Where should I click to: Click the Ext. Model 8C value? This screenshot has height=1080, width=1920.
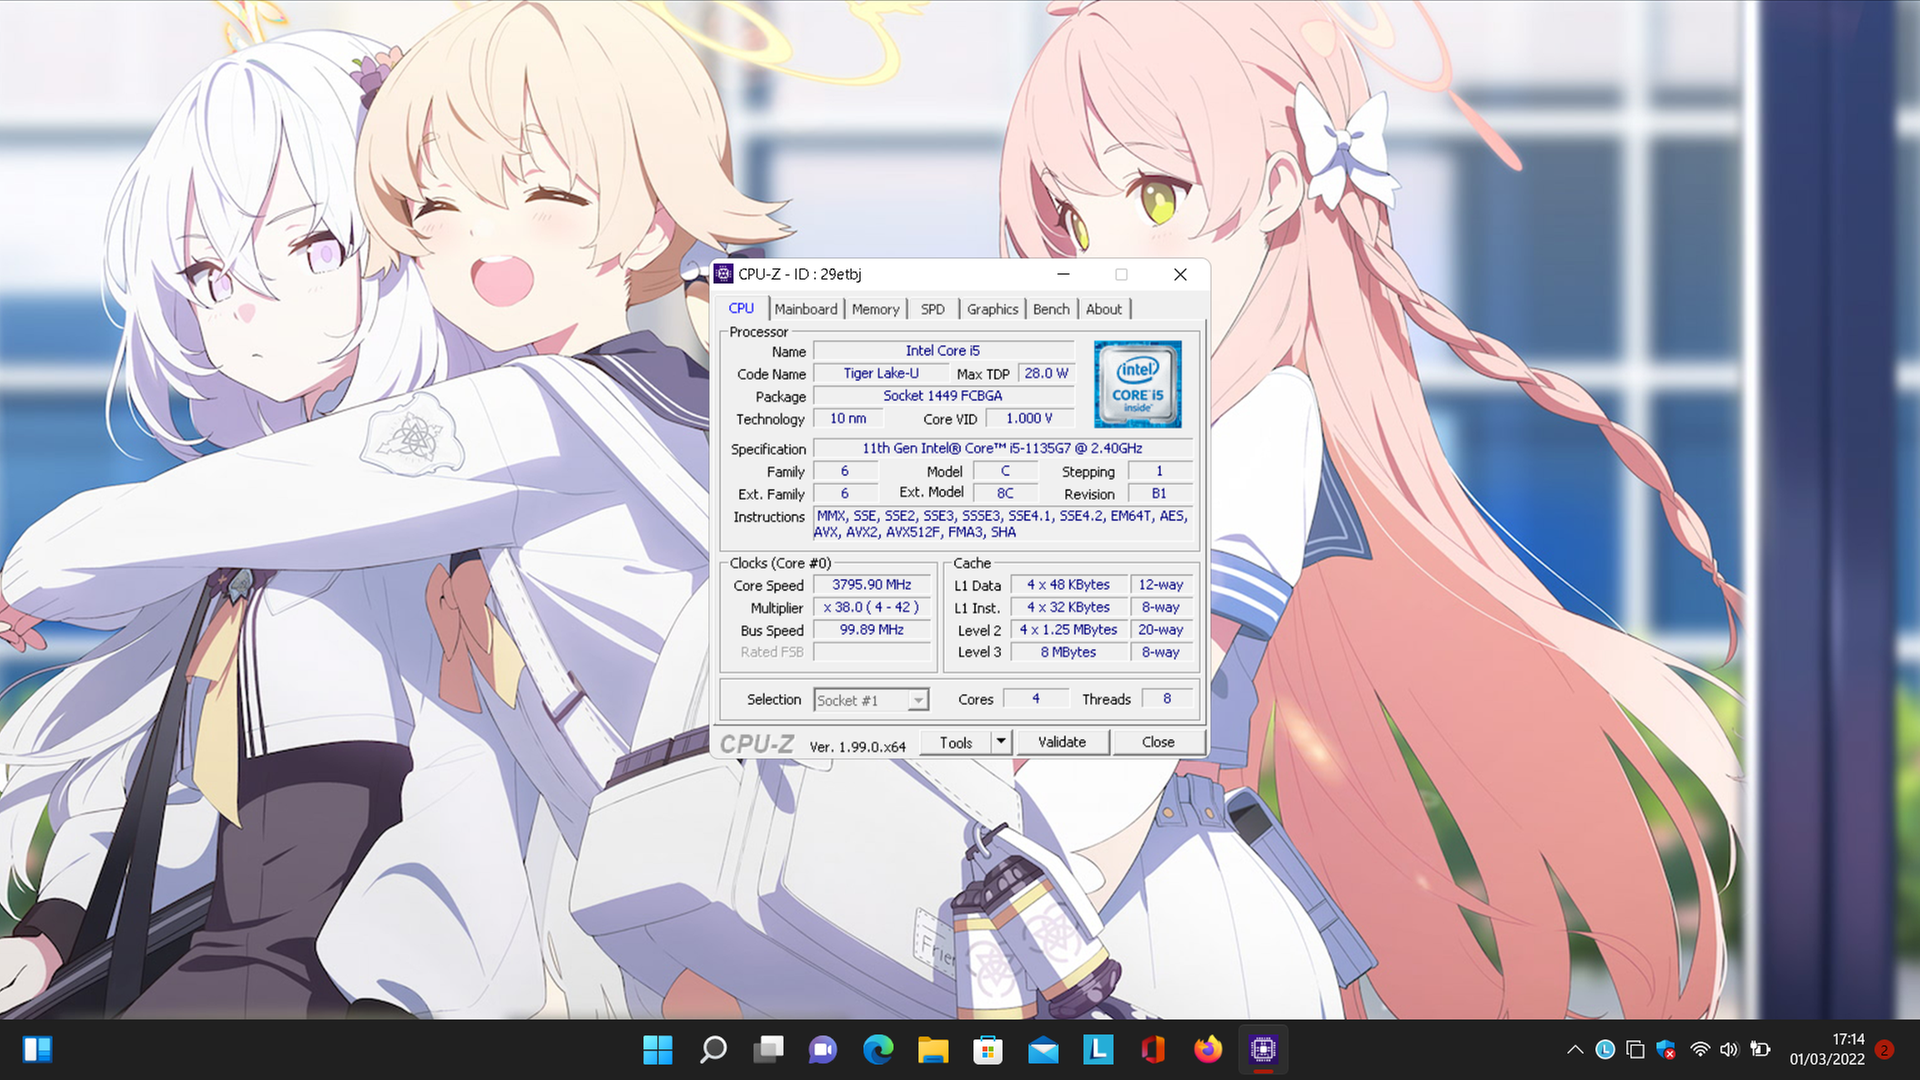coord(1005,493)
